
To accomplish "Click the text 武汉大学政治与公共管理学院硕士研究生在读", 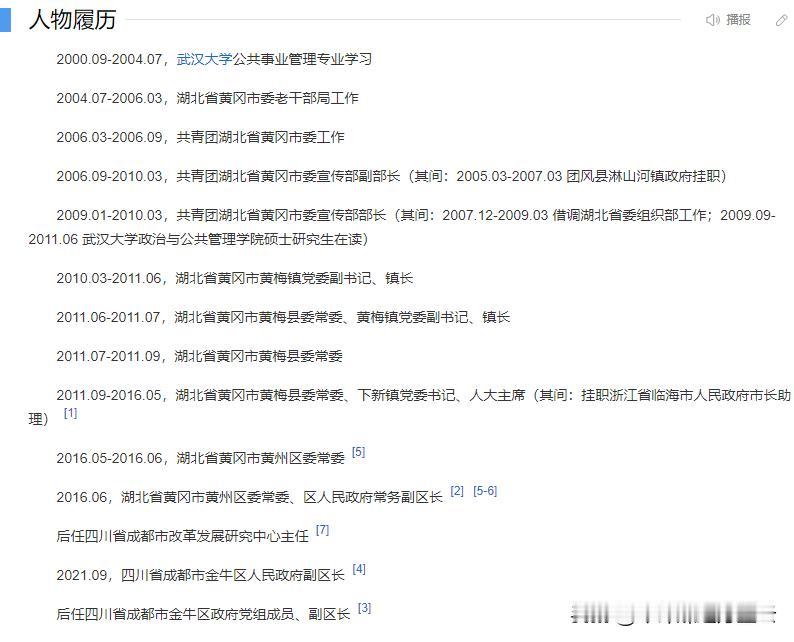I will [222, 239].
